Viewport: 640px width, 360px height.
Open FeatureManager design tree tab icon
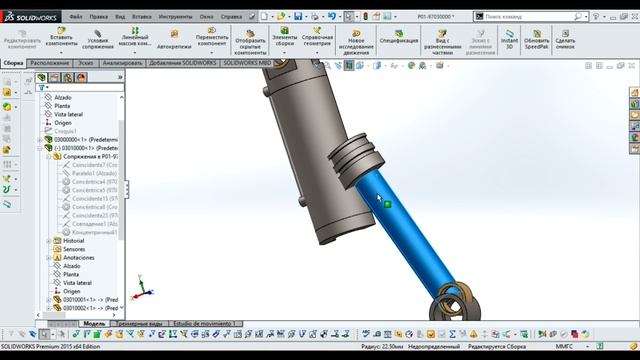tap(41, 78)
